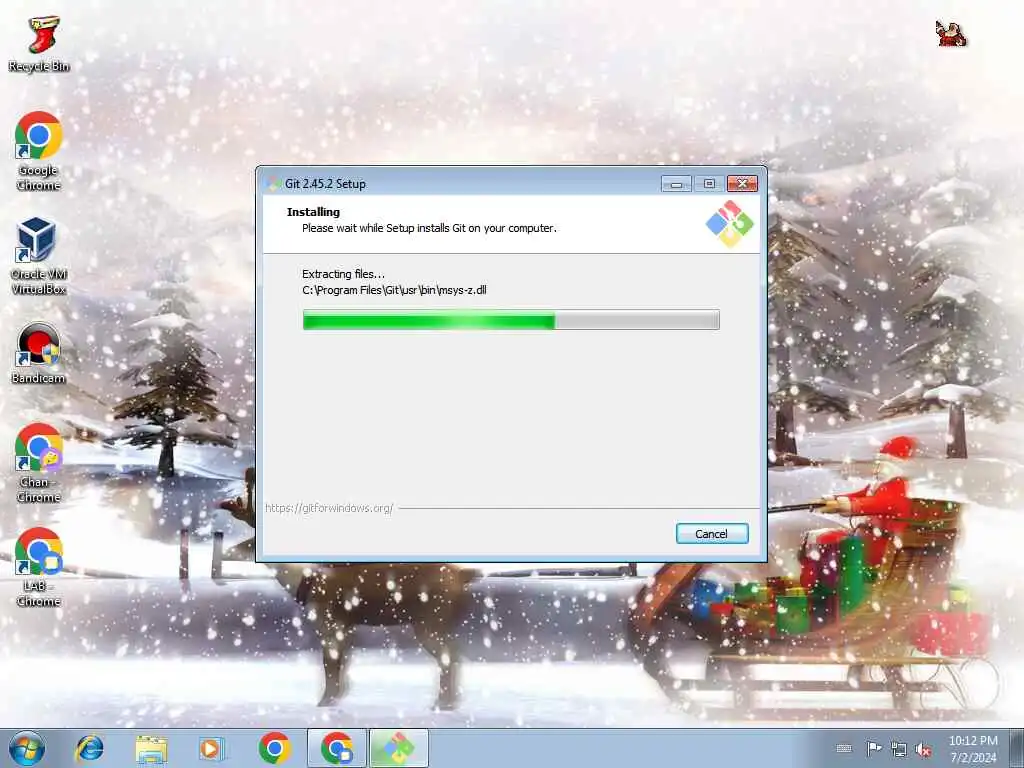
Task: Minimize the Git 2.45.2 Setup window
Action: click(676, 184)
